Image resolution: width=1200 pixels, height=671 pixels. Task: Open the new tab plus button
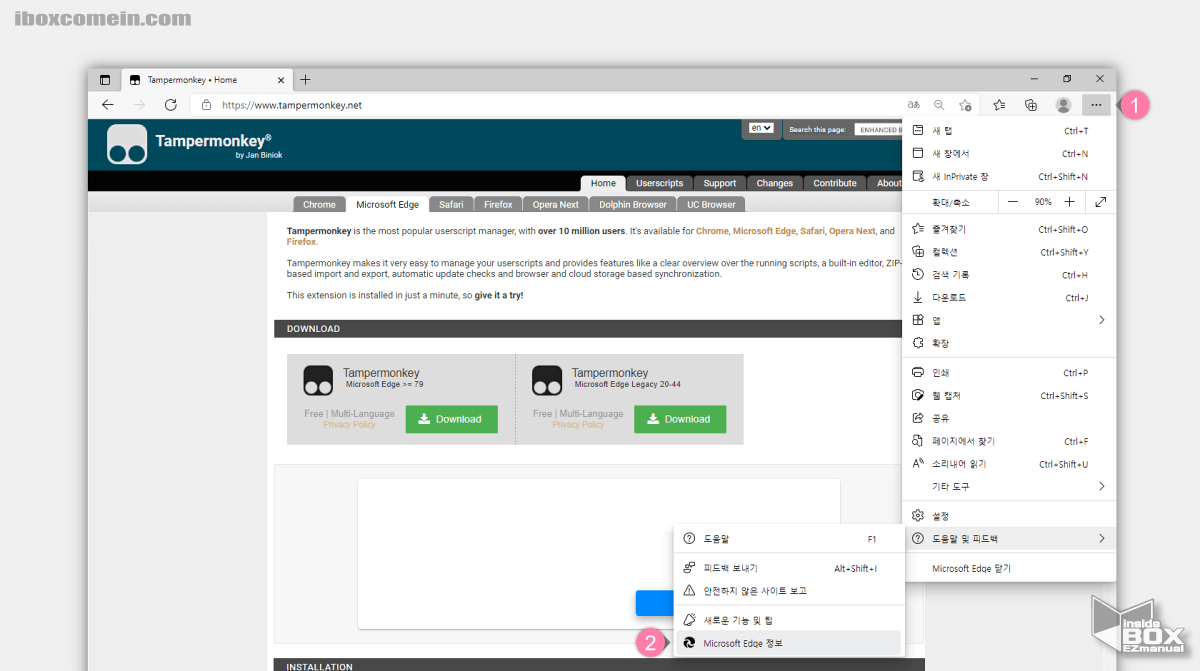click(306, 80)
